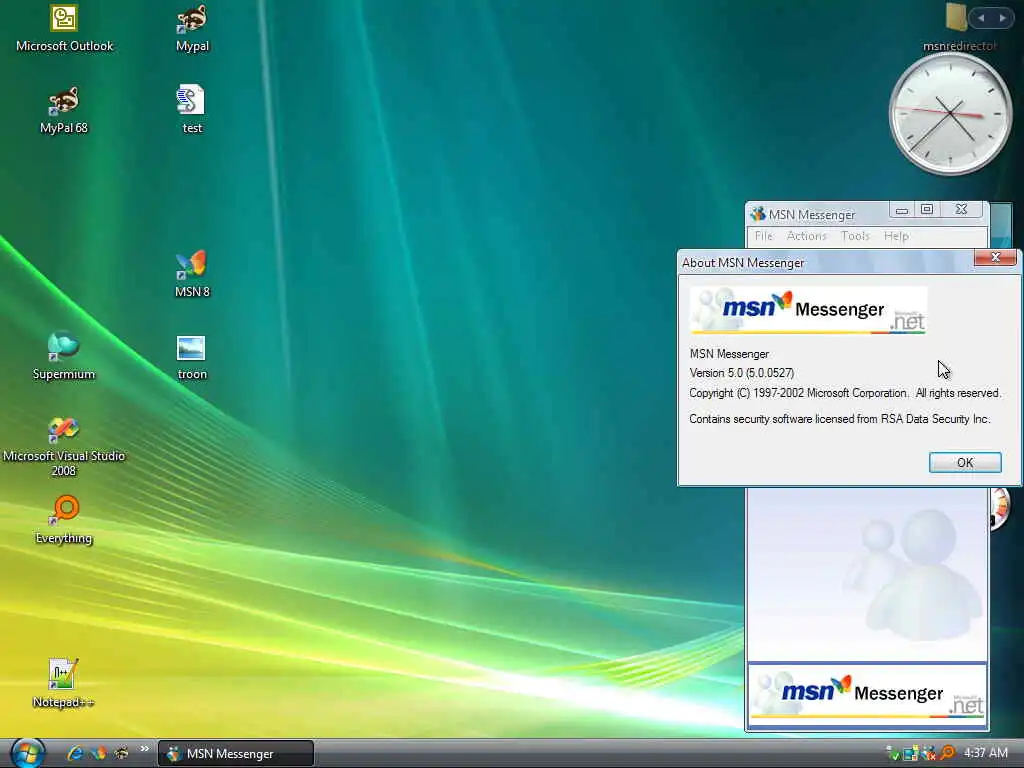Close the About MSN Messenger dialog
Viewport: 1024px width, 768px height.
995,257
